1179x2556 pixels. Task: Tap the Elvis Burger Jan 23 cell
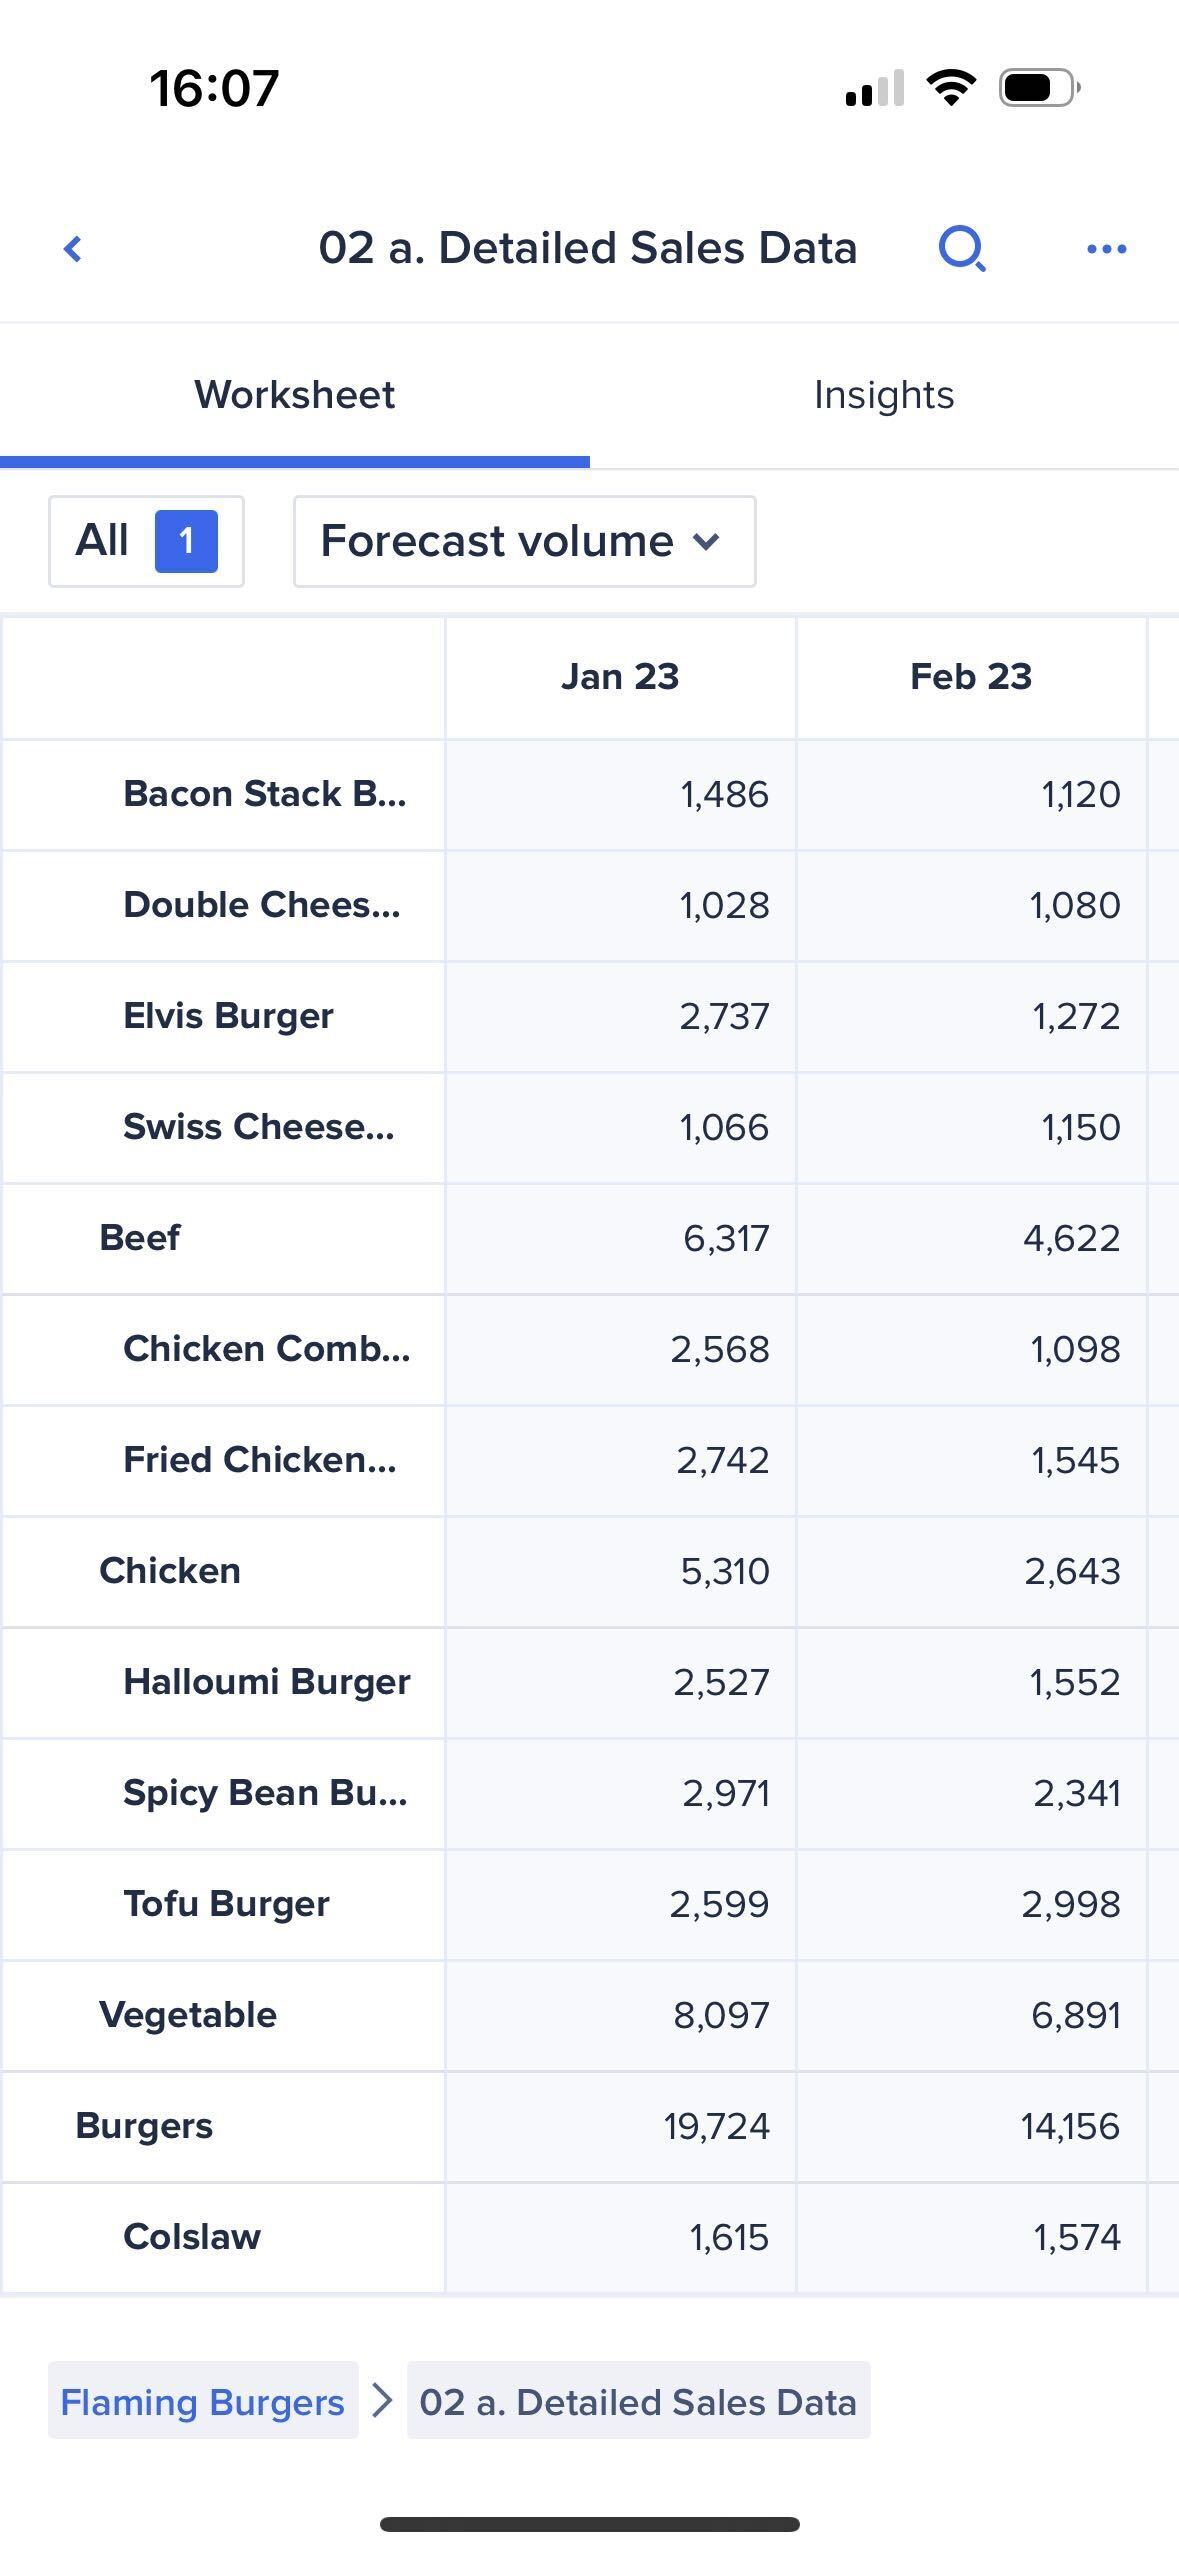coord(621,1016)
